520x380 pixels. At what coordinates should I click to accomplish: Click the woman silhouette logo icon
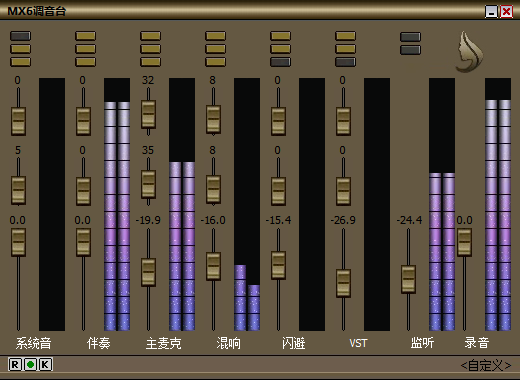(x=469, y=52)
